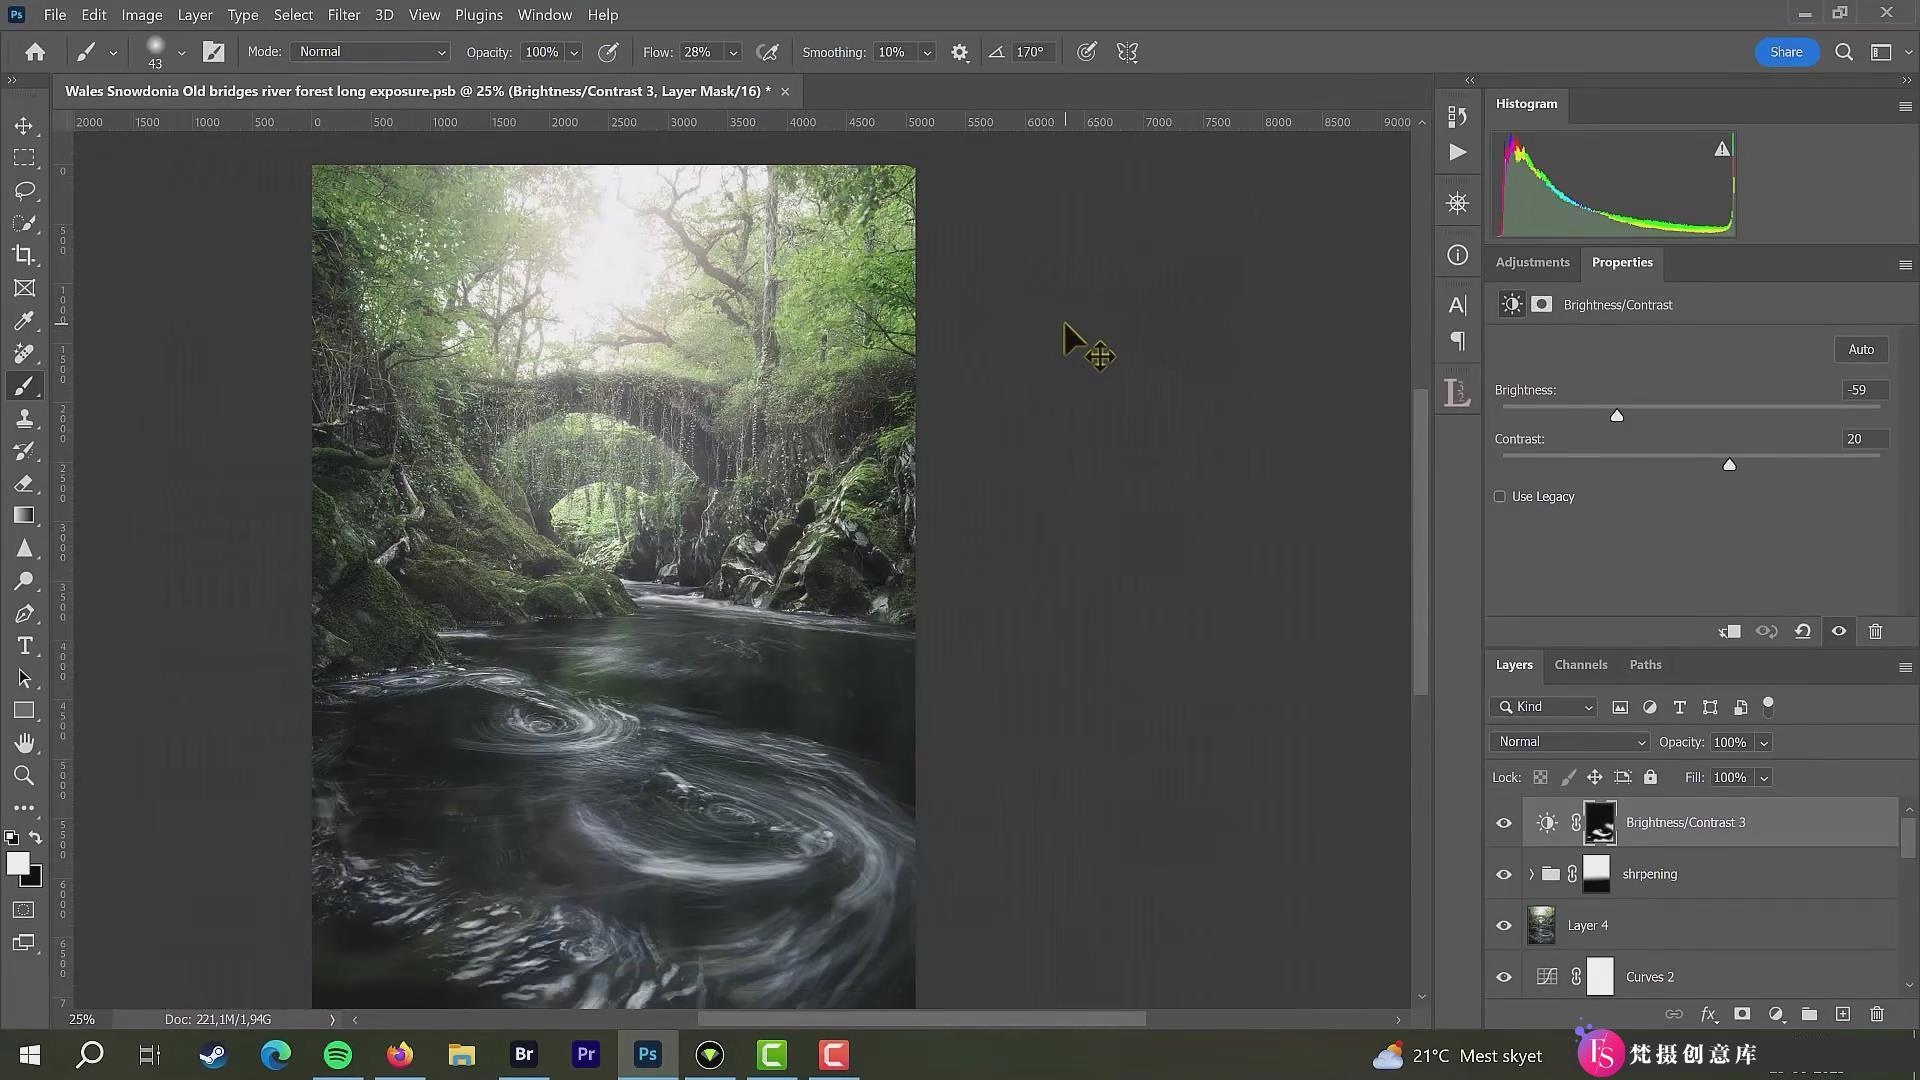Toggle visibility of Layer 4
Screen dimensions: 1920x1080
click(1505, 926)
